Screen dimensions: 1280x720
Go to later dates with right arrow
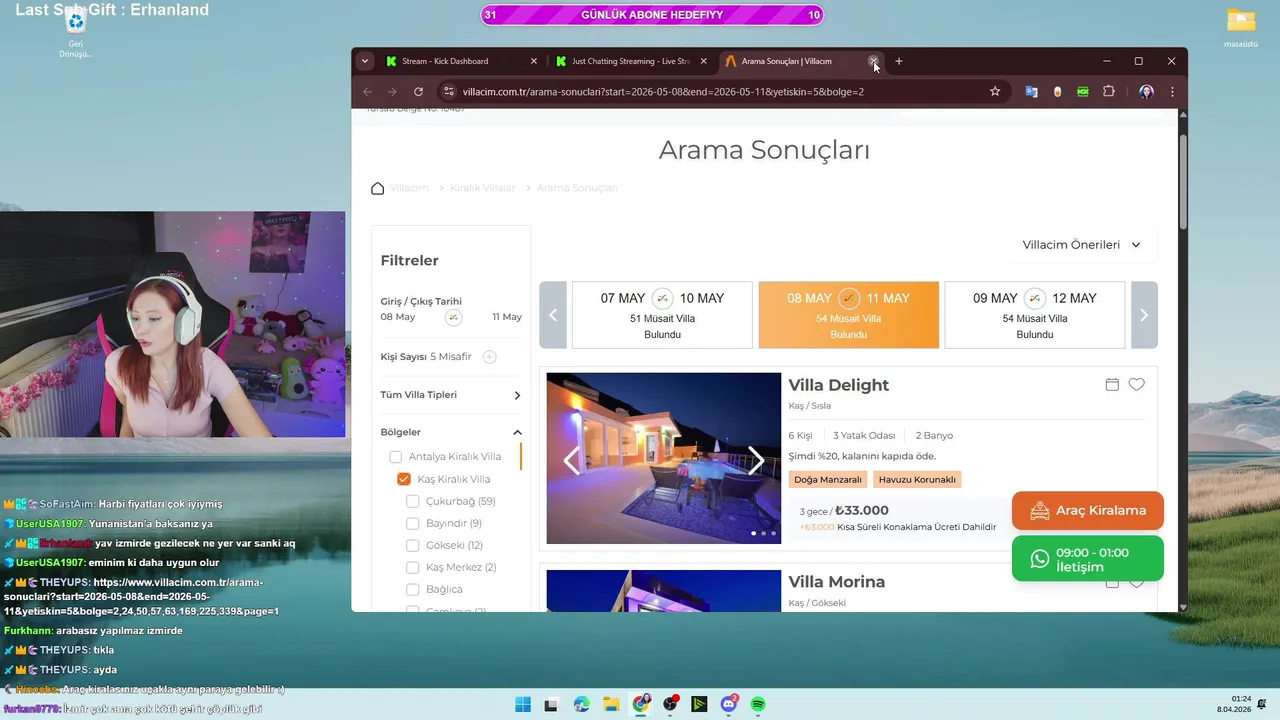(1144, 315)
